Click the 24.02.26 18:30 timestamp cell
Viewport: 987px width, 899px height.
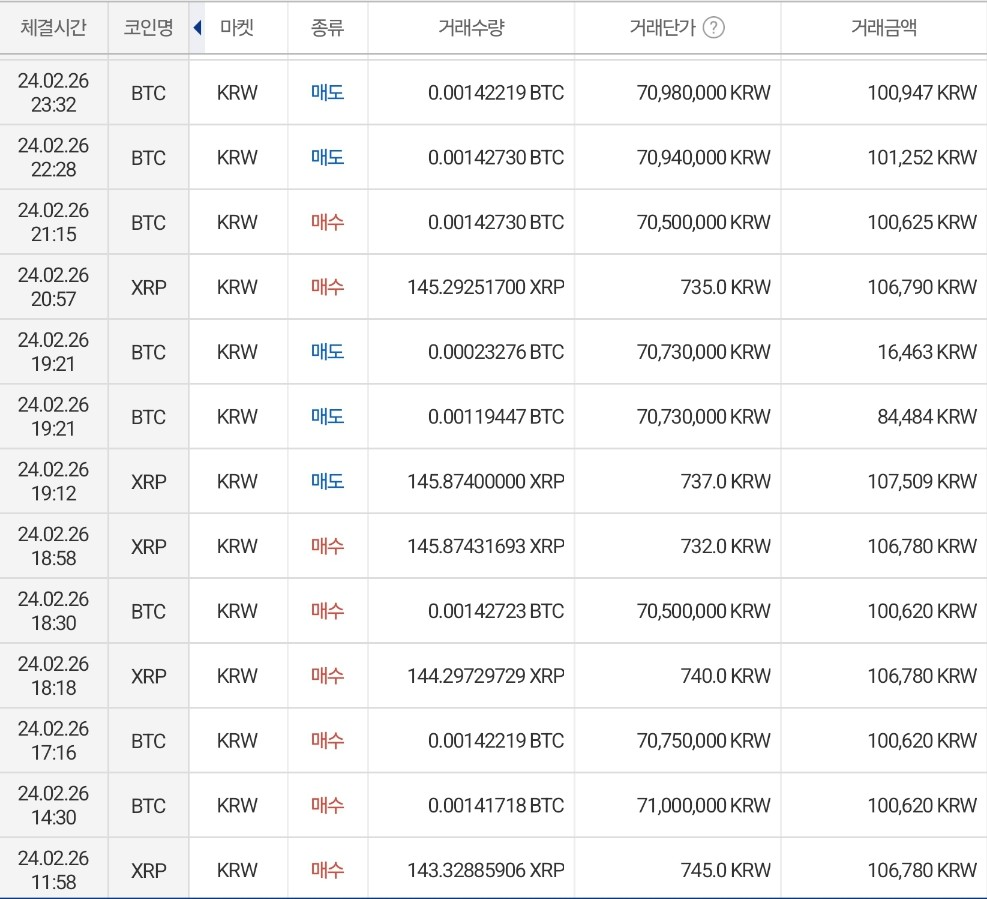pos(54,611)
